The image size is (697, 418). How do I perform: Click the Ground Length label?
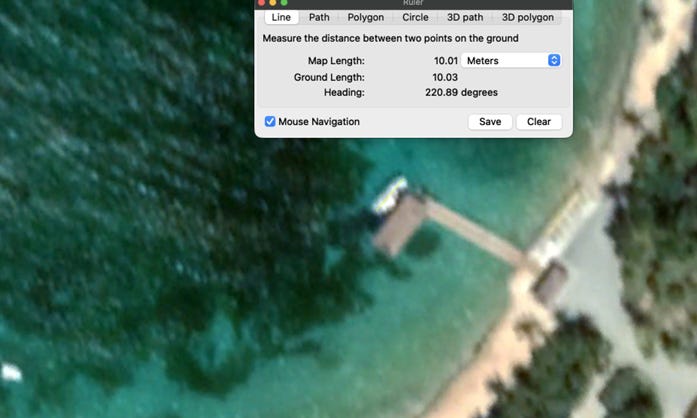click(329, 77)
